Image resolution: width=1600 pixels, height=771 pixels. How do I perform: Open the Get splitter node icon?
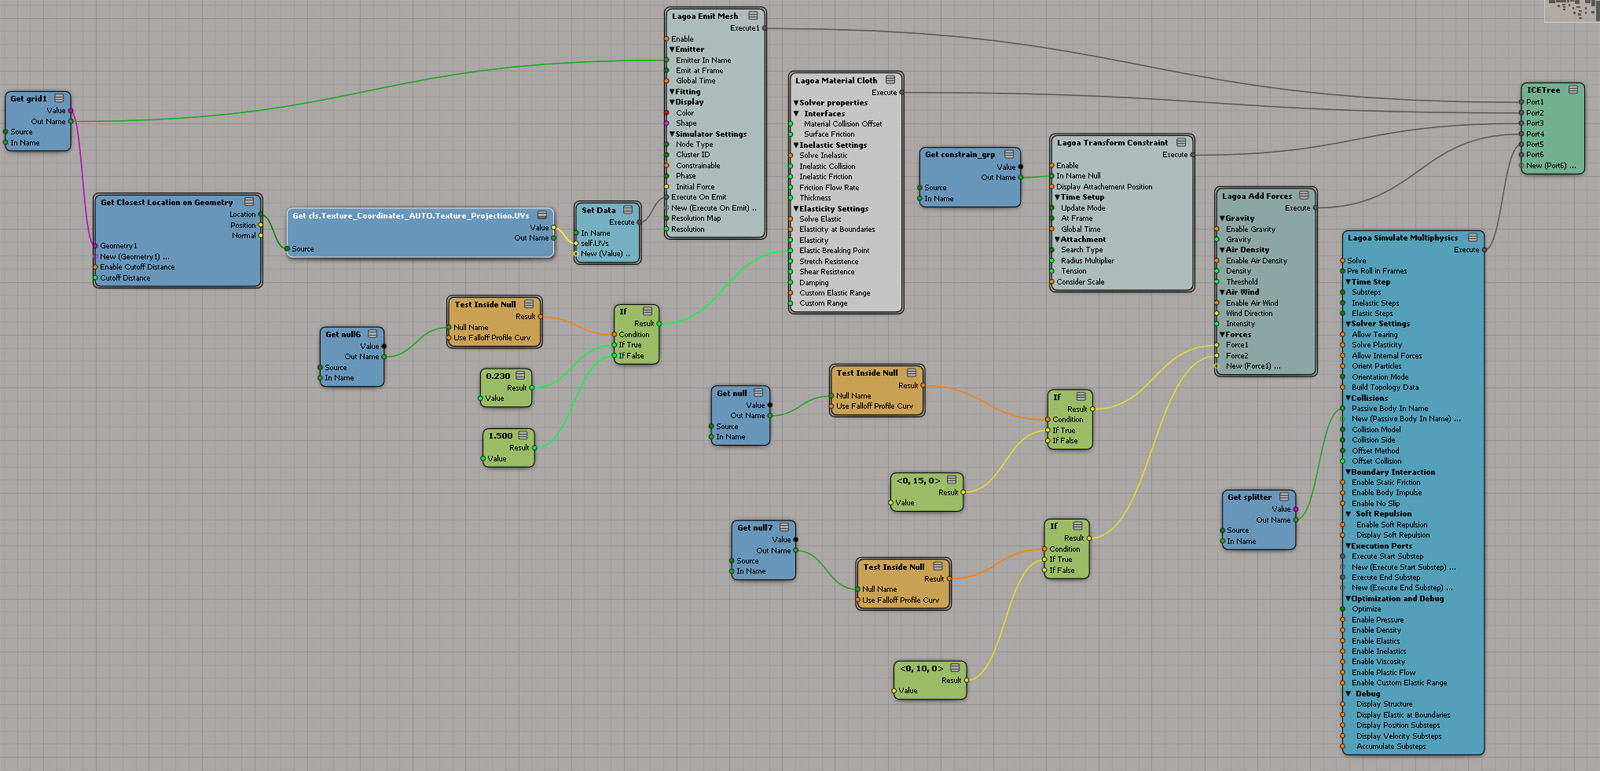[1284, 497]
